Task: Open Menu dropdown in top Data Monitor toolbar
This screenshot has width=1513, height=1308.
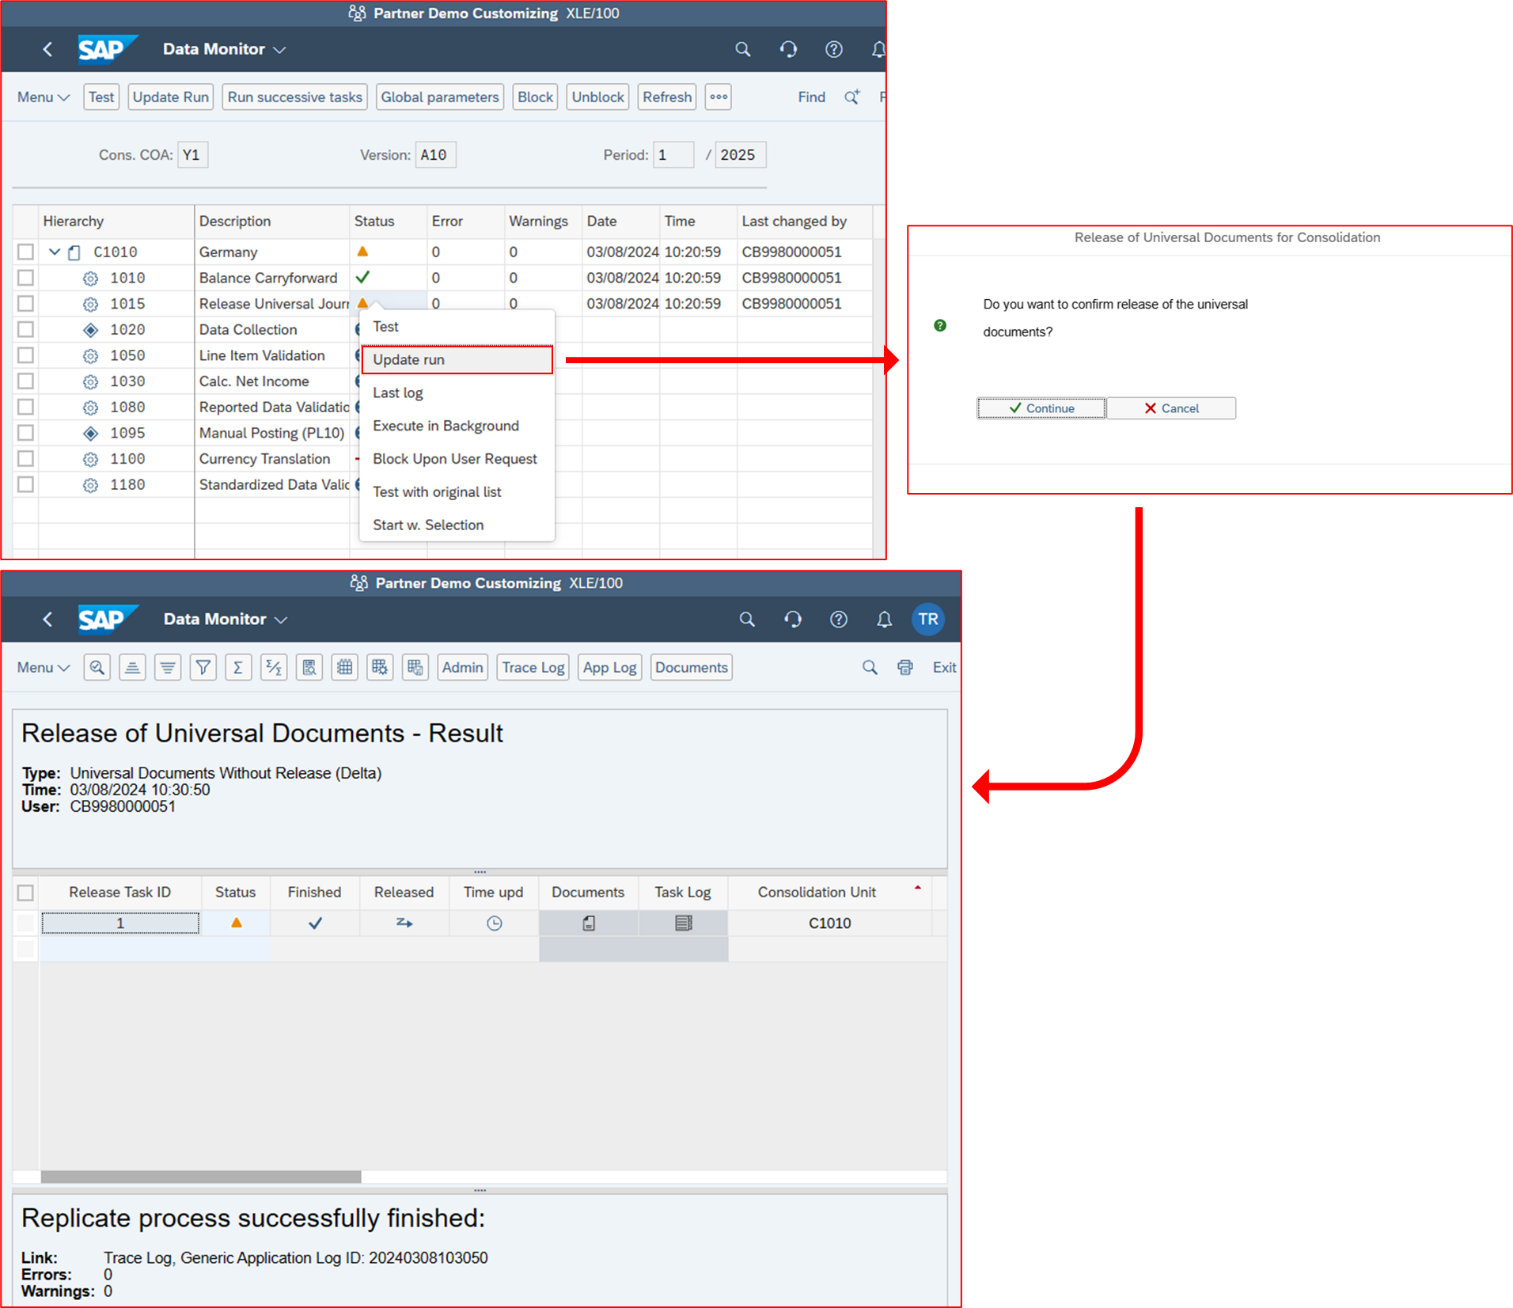Action: (43, 97)
